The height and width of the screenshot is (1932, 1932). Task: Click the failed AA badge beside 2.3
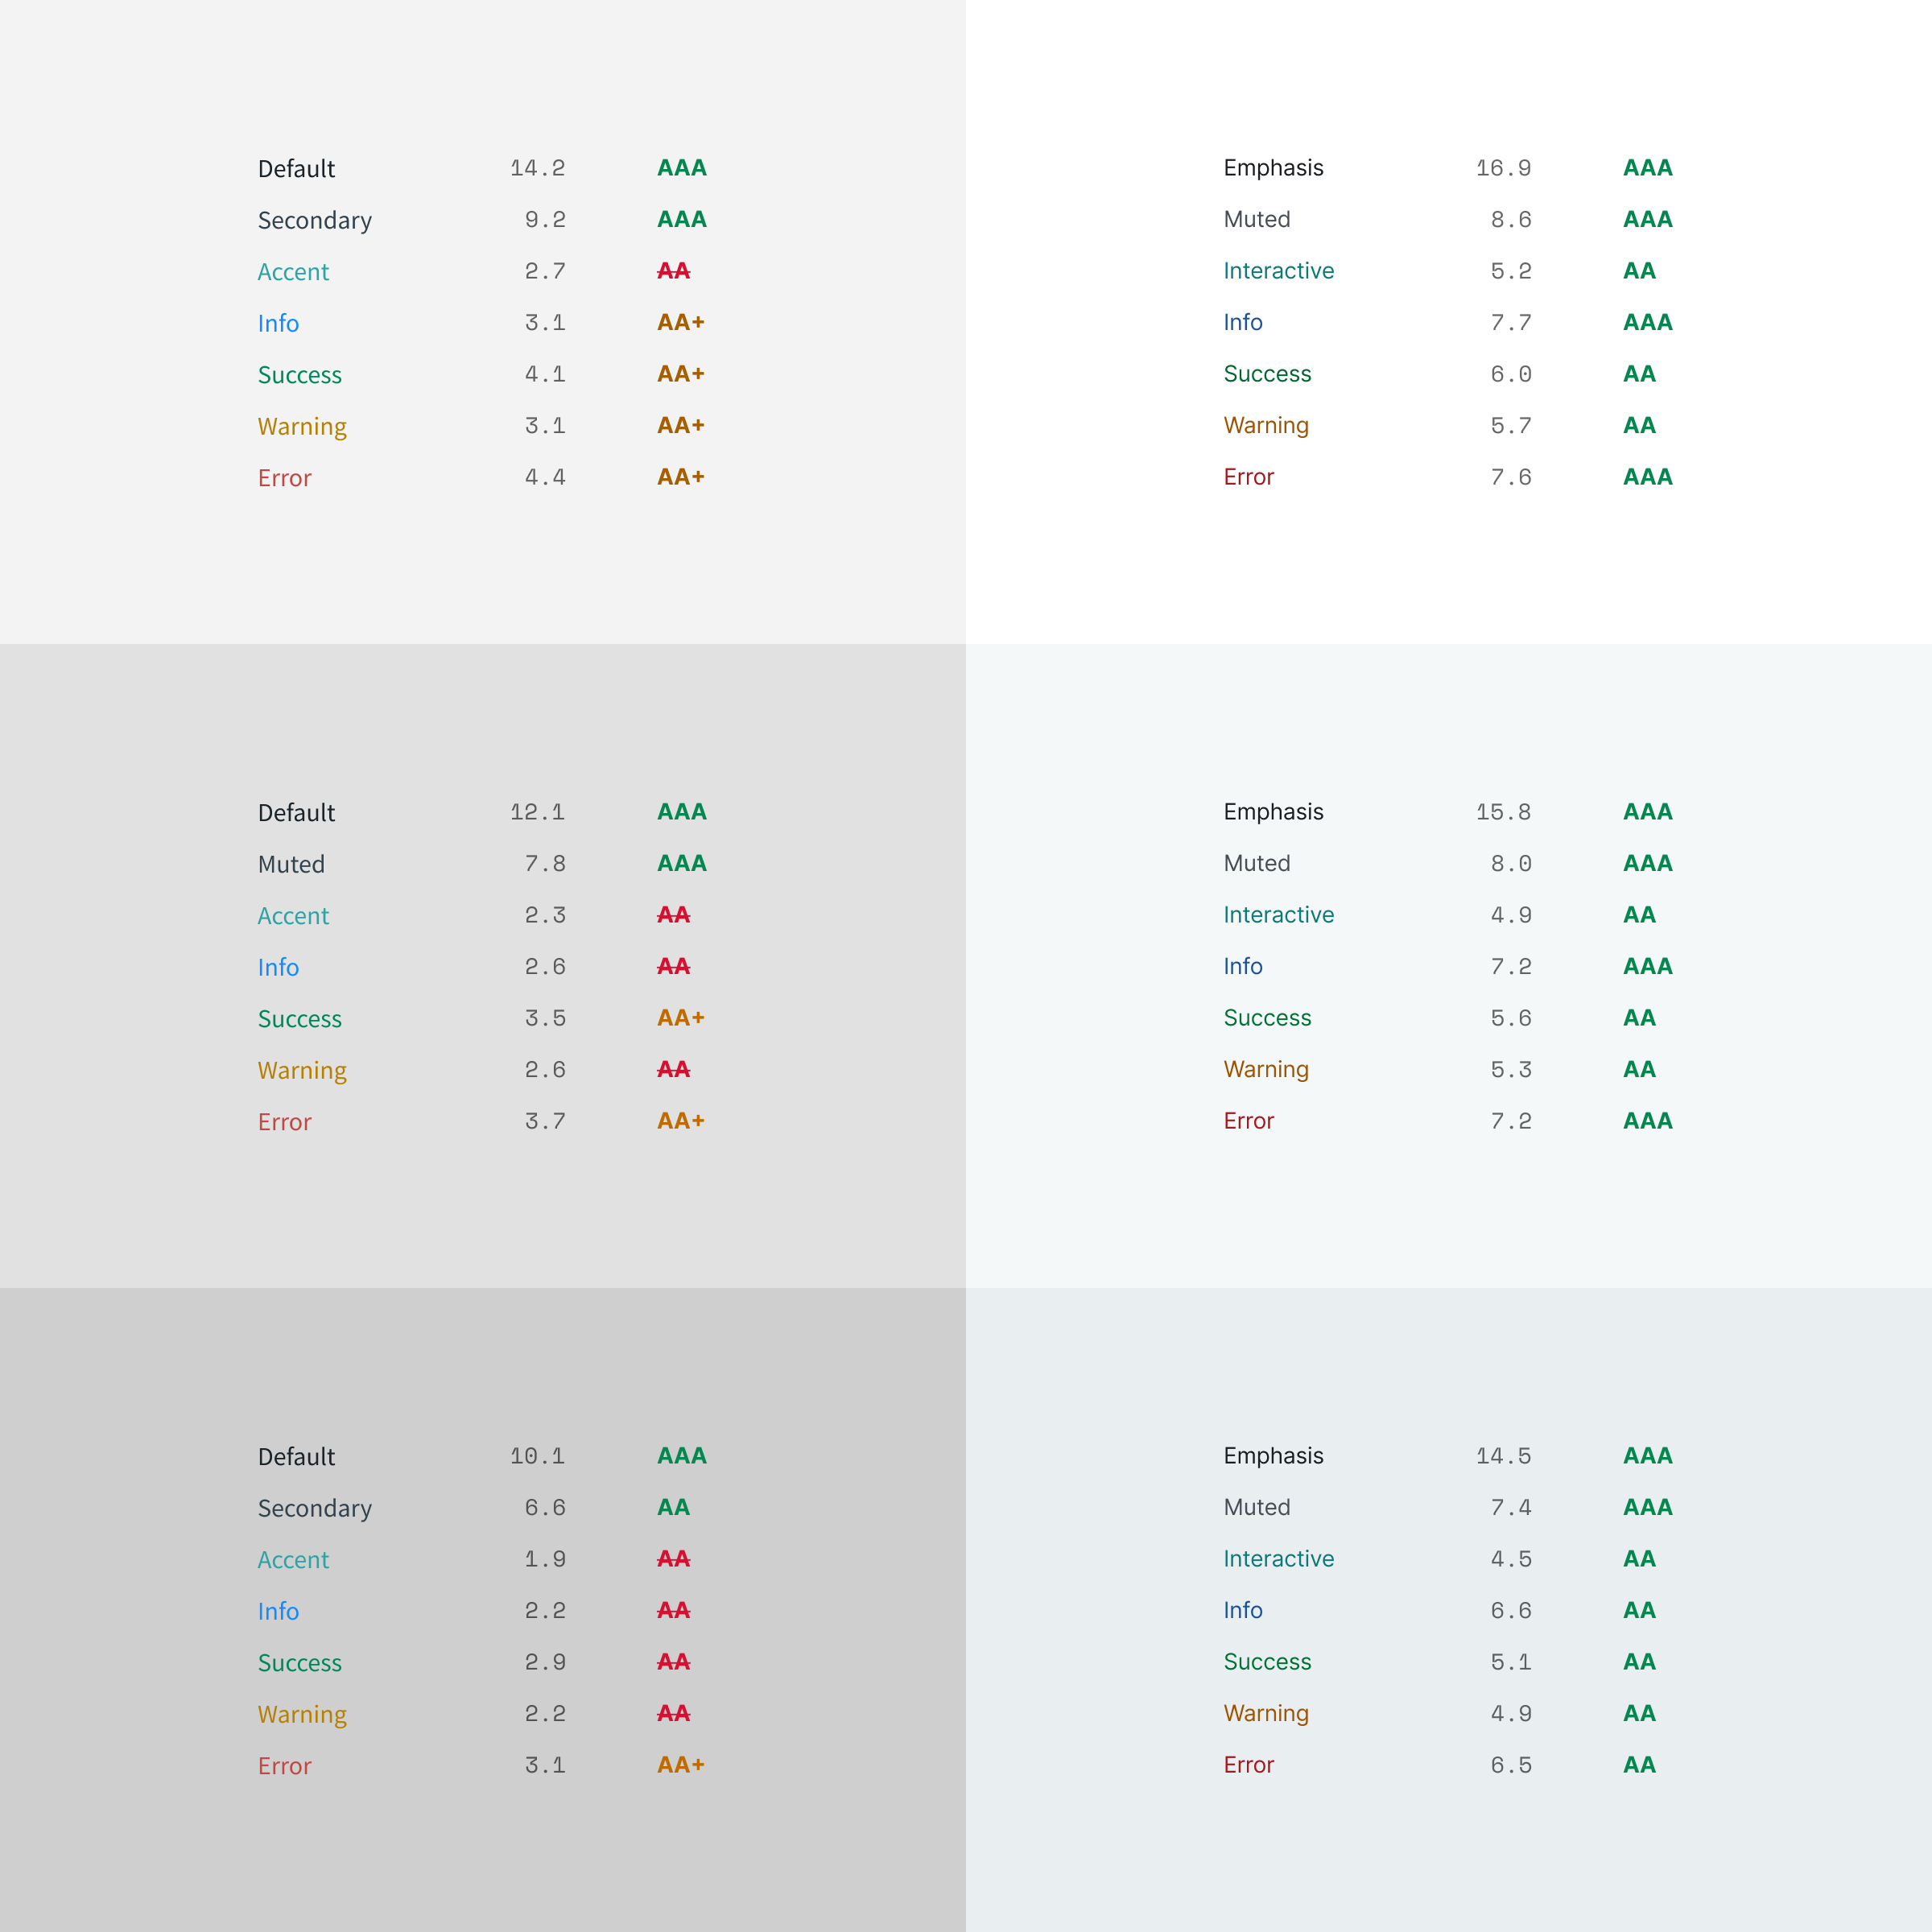click(x=673, y=915)
